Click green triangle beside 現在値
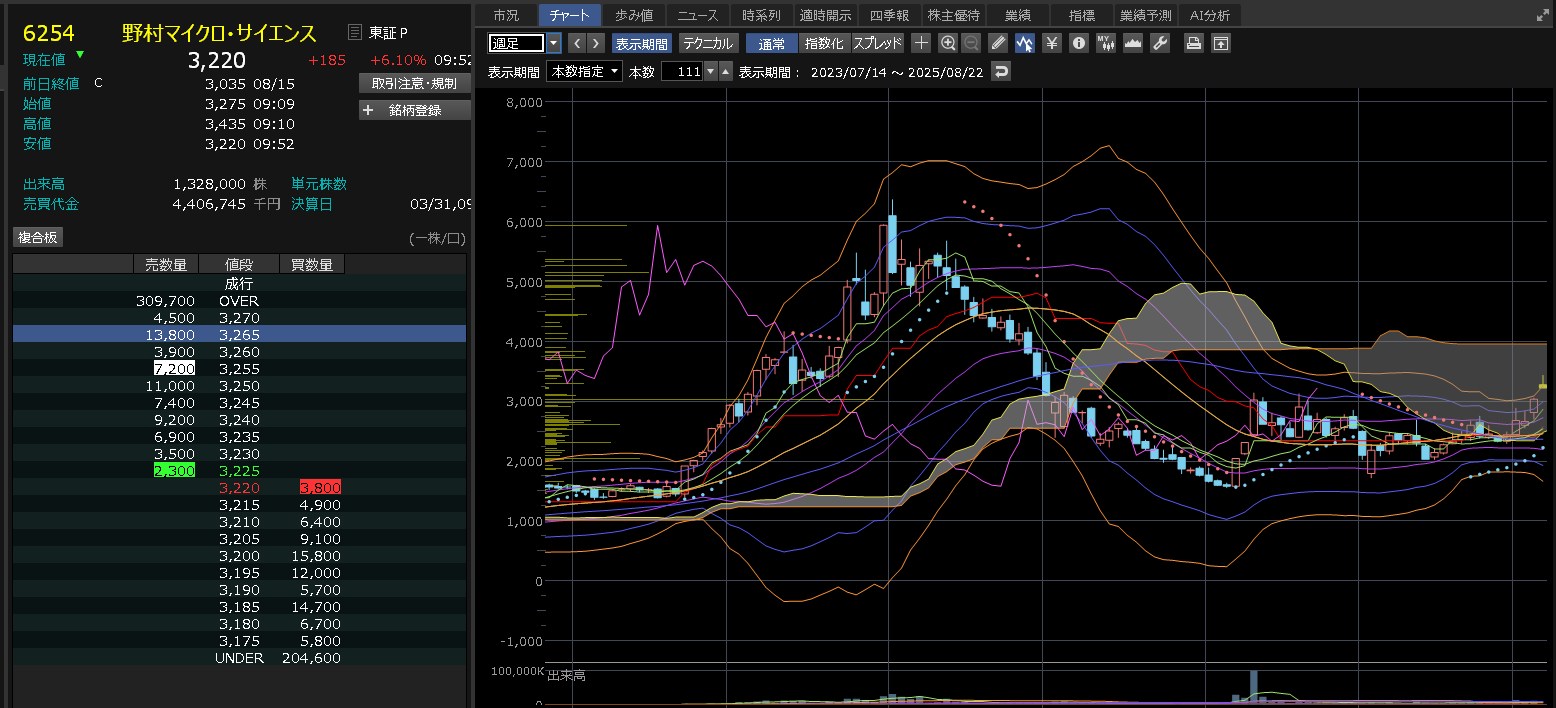This screenshot has width=1556, height=708. 80,54
